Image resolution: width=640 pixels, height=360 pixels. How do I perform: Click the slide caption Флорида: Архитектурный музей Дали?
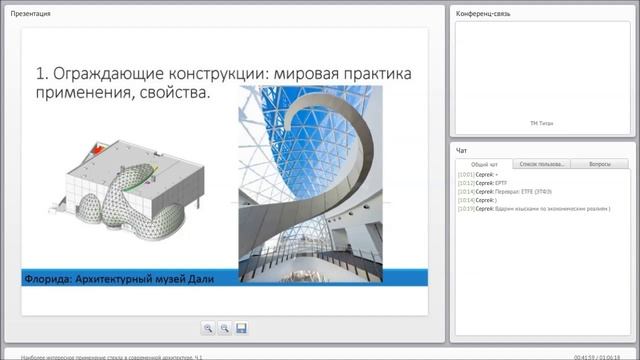pos(119,279)
